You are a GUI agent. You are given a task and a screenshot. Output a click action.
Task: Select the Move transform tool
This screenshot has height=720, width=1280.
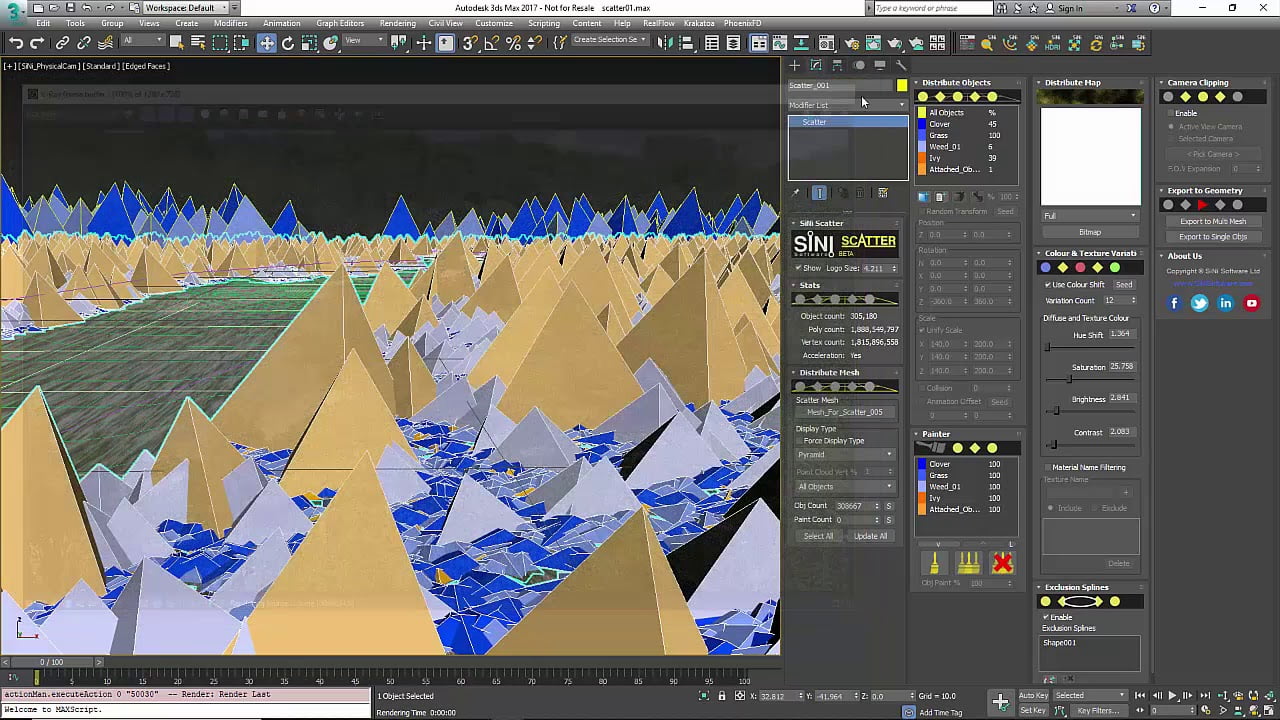tap(267, 43)
